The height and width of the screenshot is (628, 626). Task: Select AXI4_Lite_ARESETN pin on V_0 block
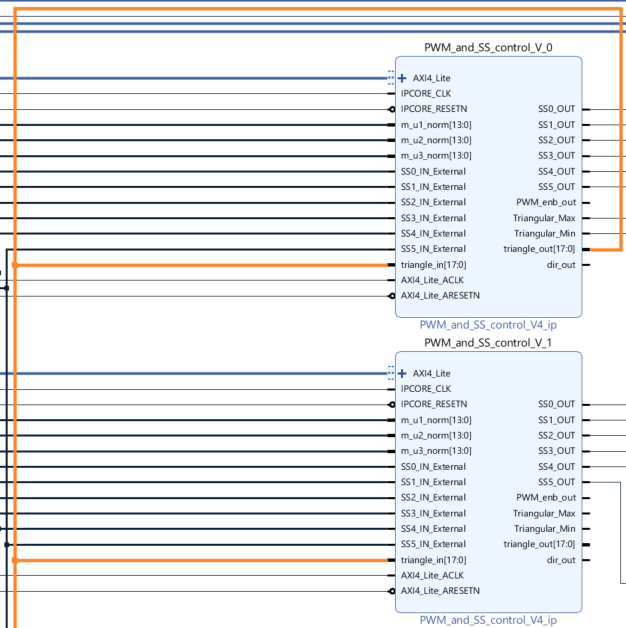coord(440,296)
